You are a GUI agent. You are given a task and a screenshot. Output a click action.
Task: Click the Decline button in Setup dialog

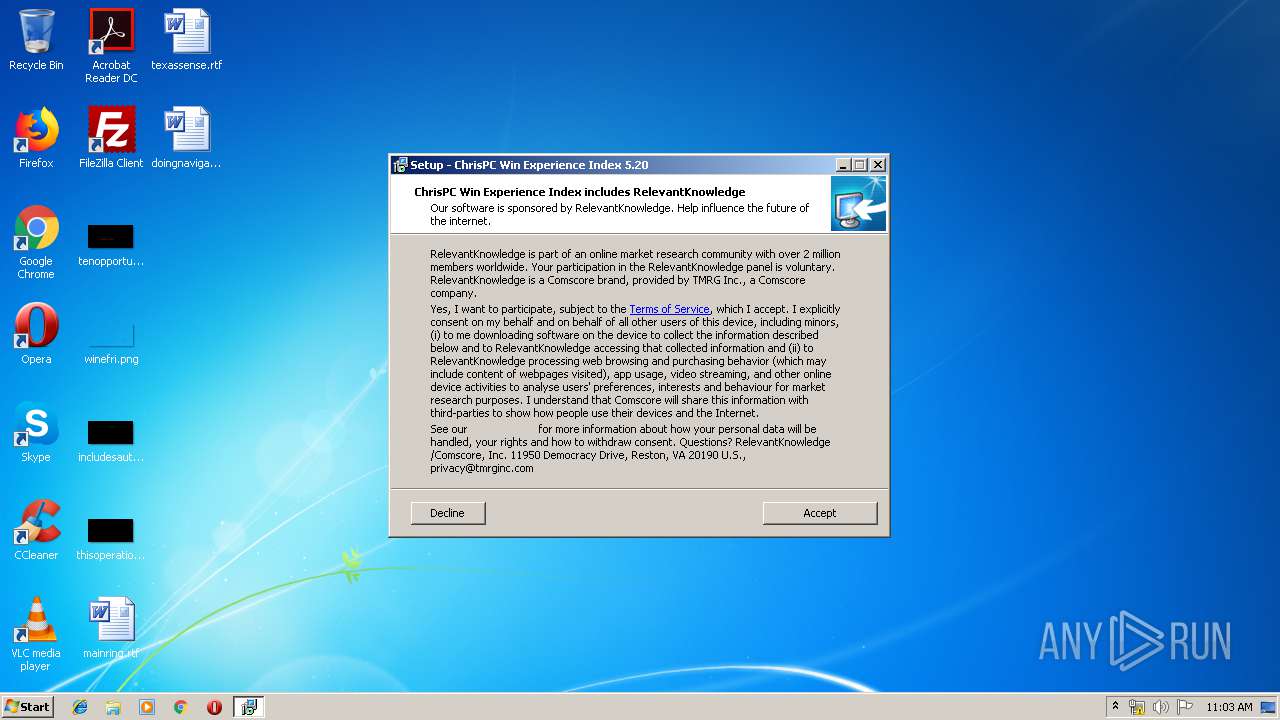click(x=447, y=513)
